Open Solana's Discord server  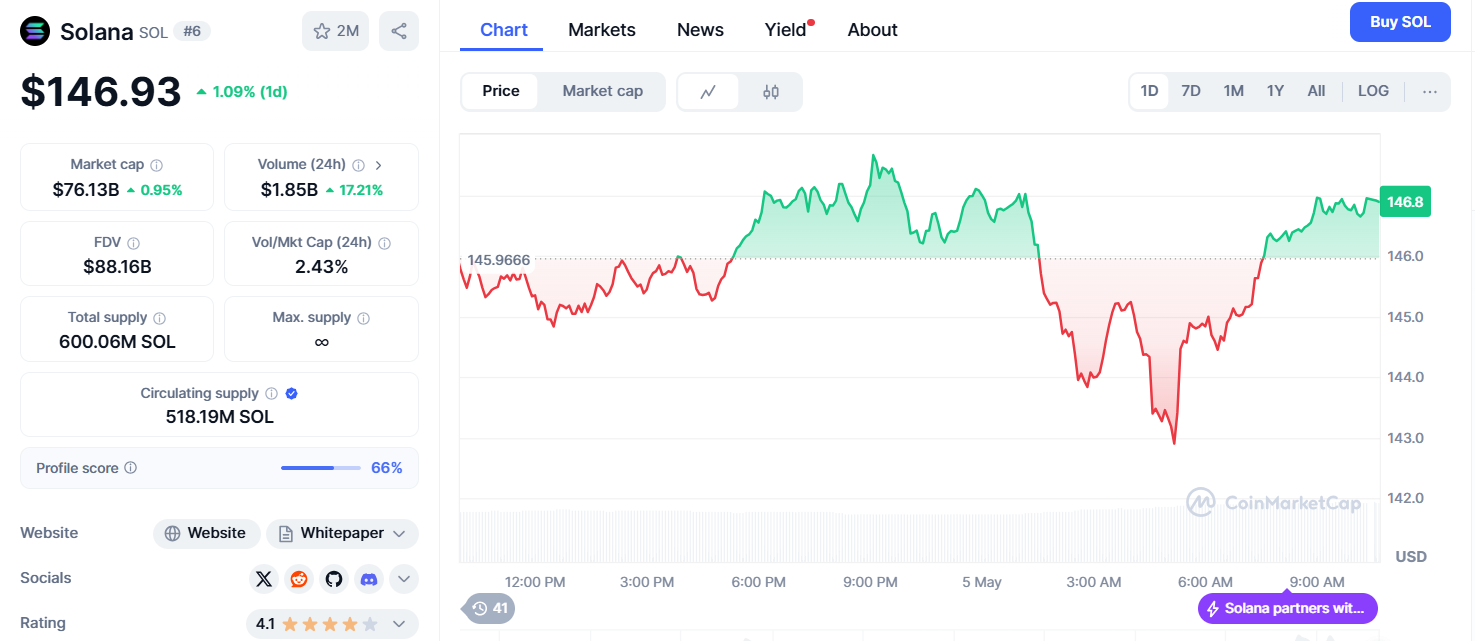click(x=369, y=579)
